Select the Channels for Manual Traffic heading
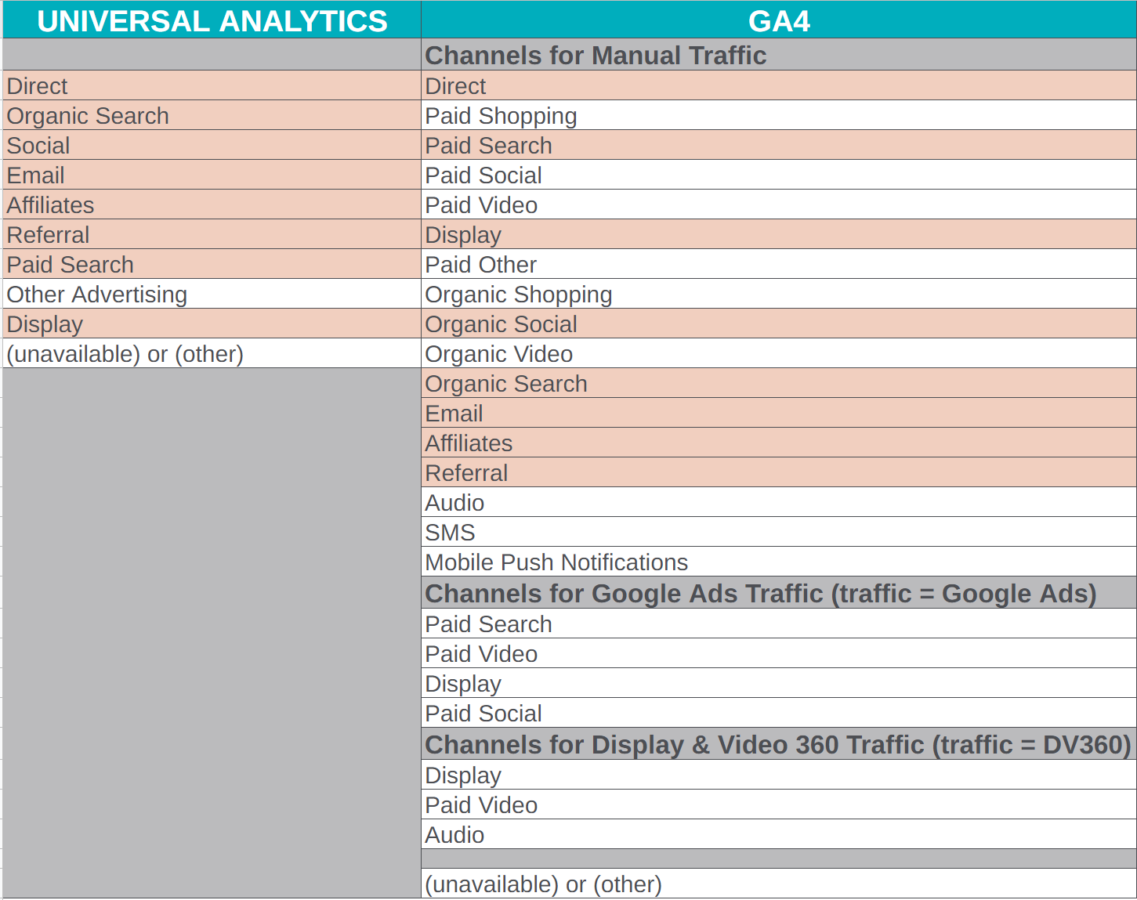 tap(596, 55)
